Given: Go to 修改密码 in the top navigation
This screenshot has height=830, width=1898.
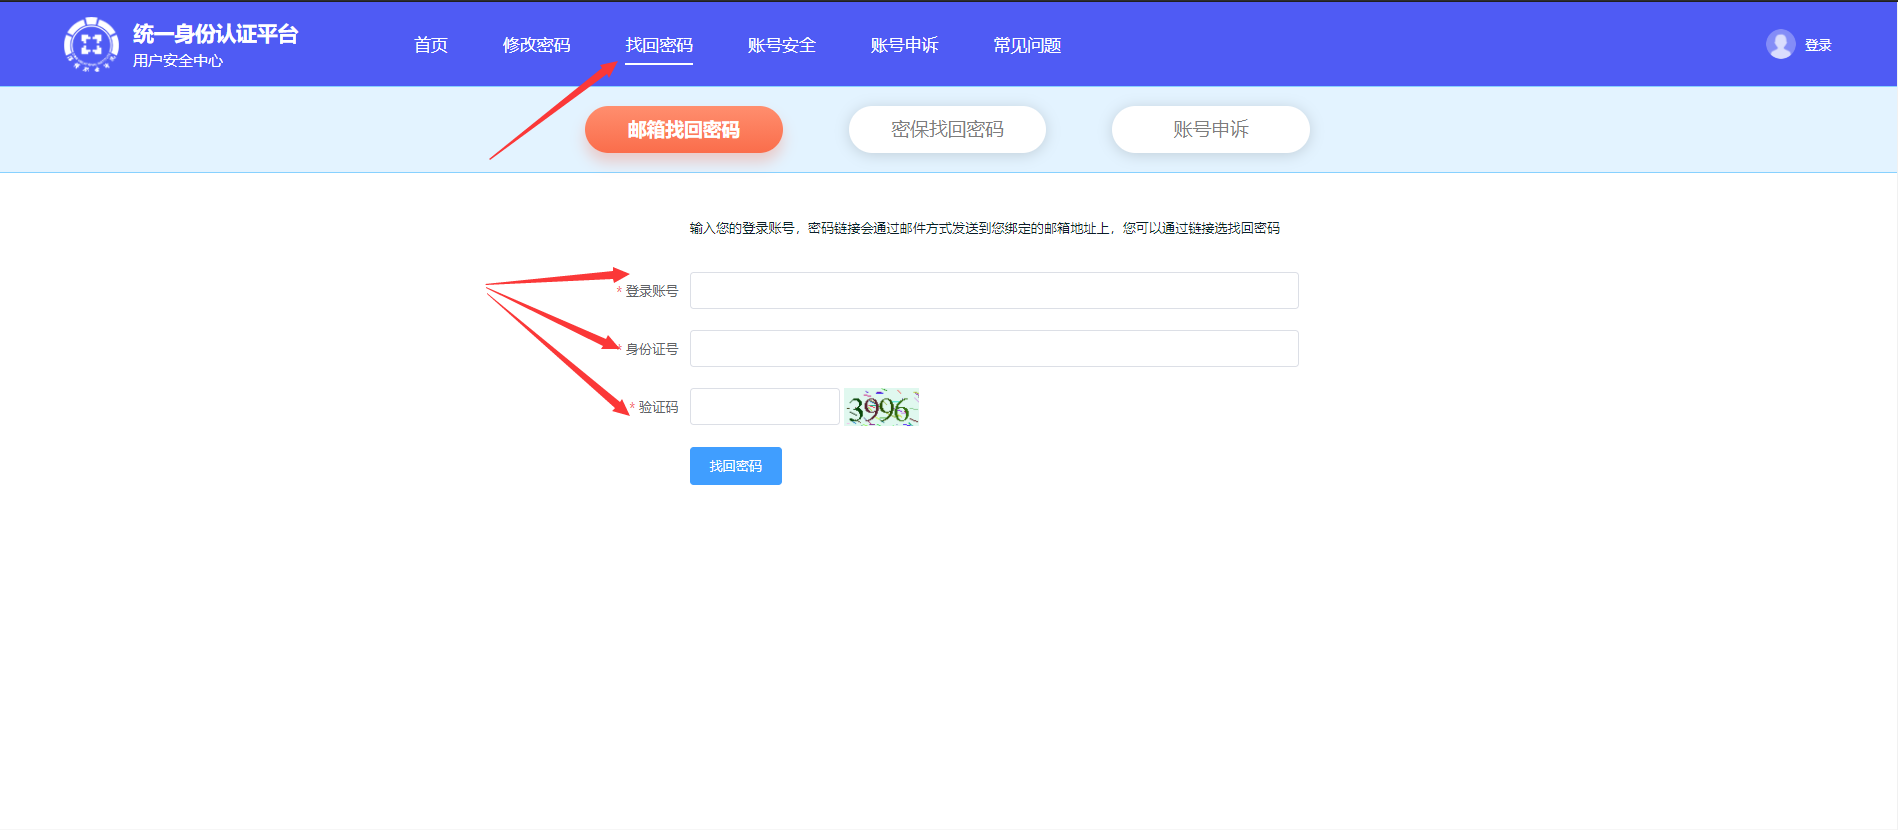Looking at the screenshot, I should (x=536, y=45).
